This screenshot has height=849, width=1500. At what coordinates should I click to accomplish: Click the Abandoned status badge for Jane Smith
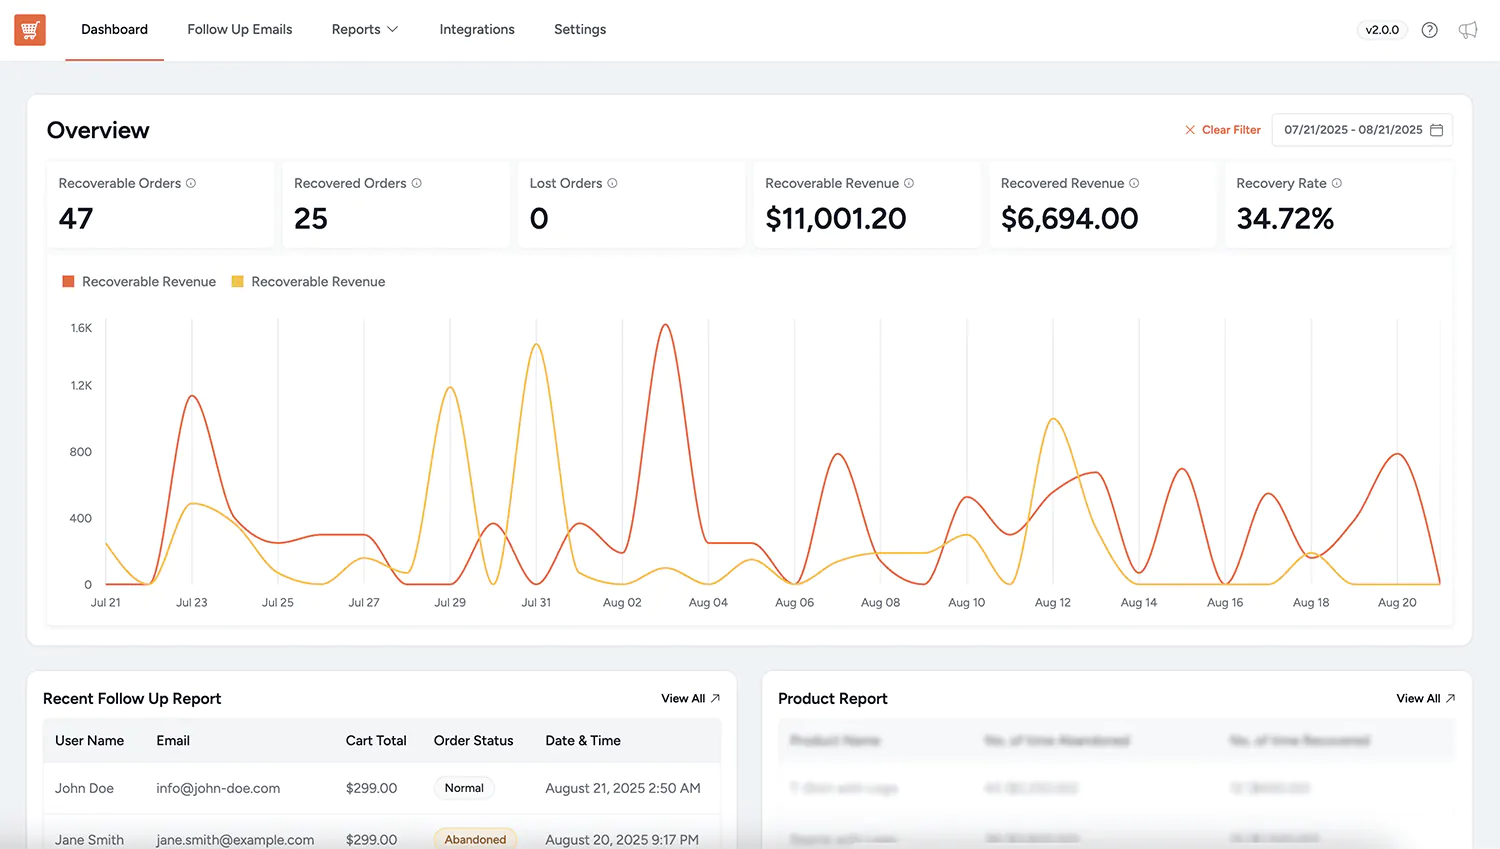475,839
